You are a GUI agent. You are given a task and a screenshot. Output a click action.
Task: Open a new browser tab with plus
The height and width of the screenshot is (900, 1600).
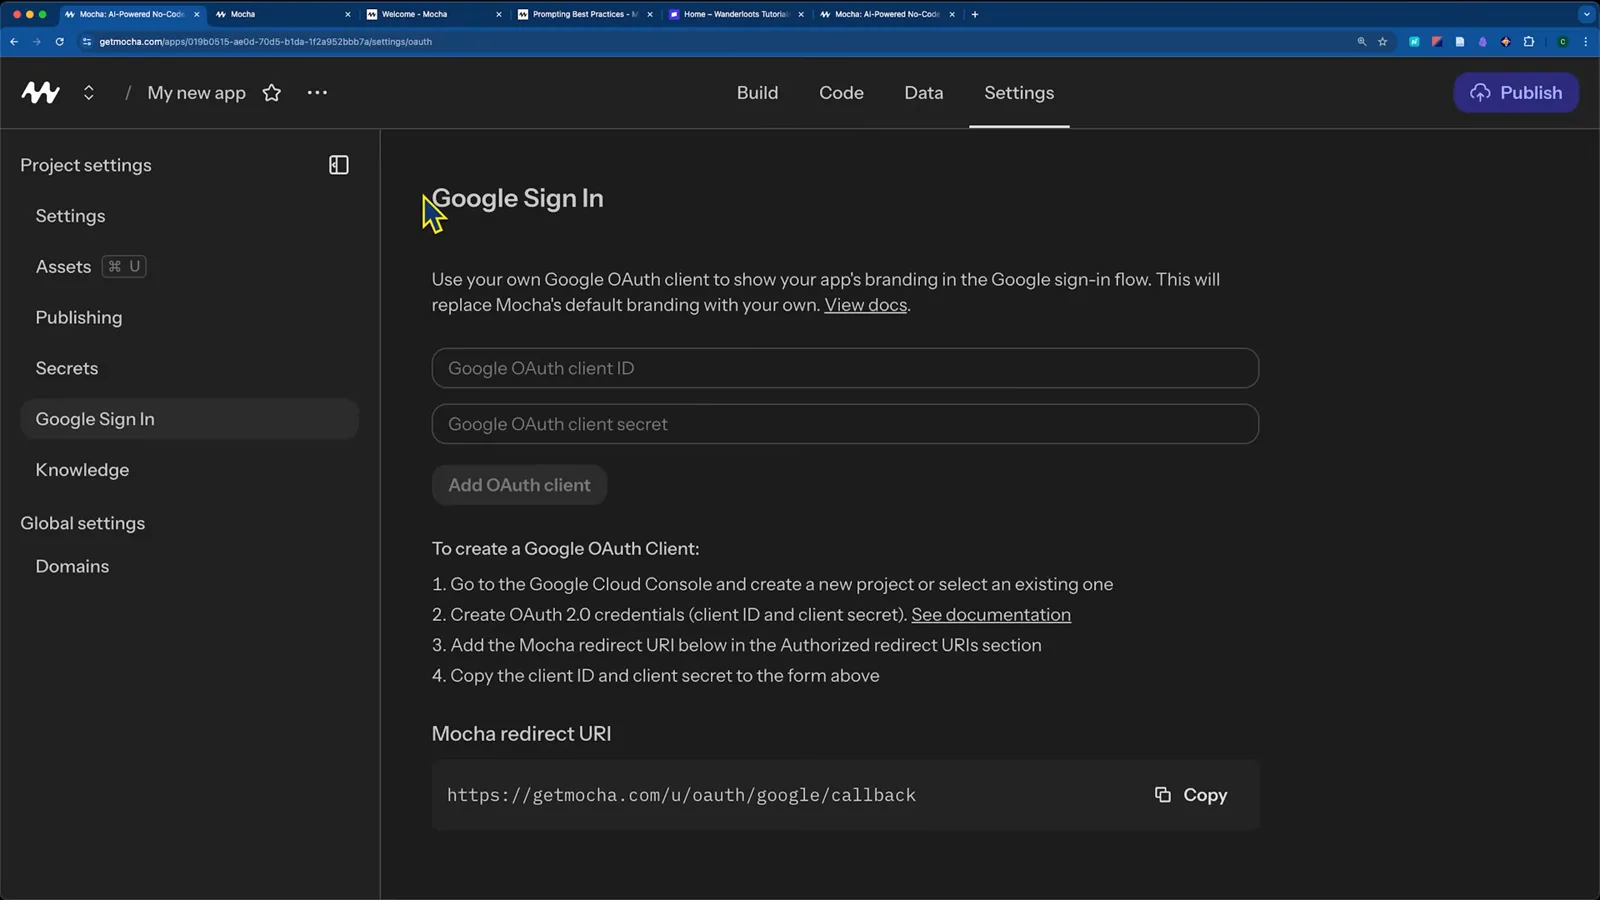[x=975, y=14]
